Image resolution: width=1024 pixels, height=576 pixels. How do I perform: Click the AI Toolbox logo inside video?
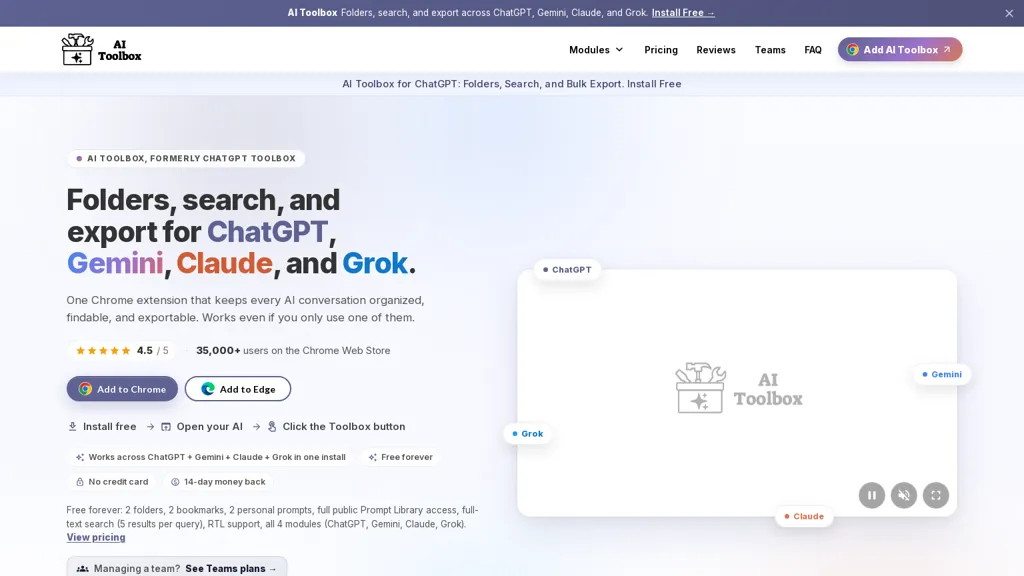739,388
